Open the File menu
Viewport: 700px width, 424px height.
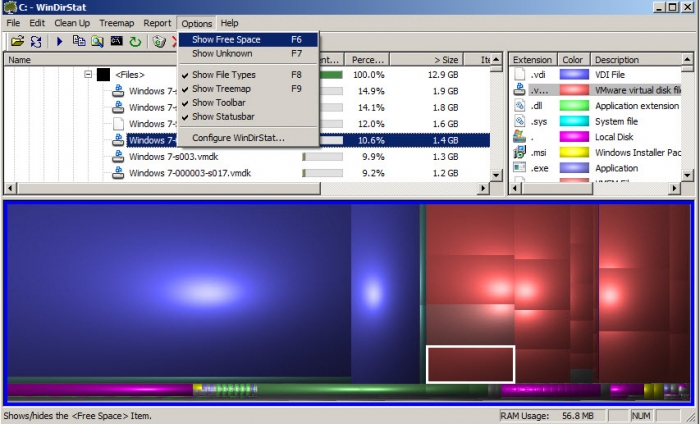pyautogui.click(x=13, y=23)
